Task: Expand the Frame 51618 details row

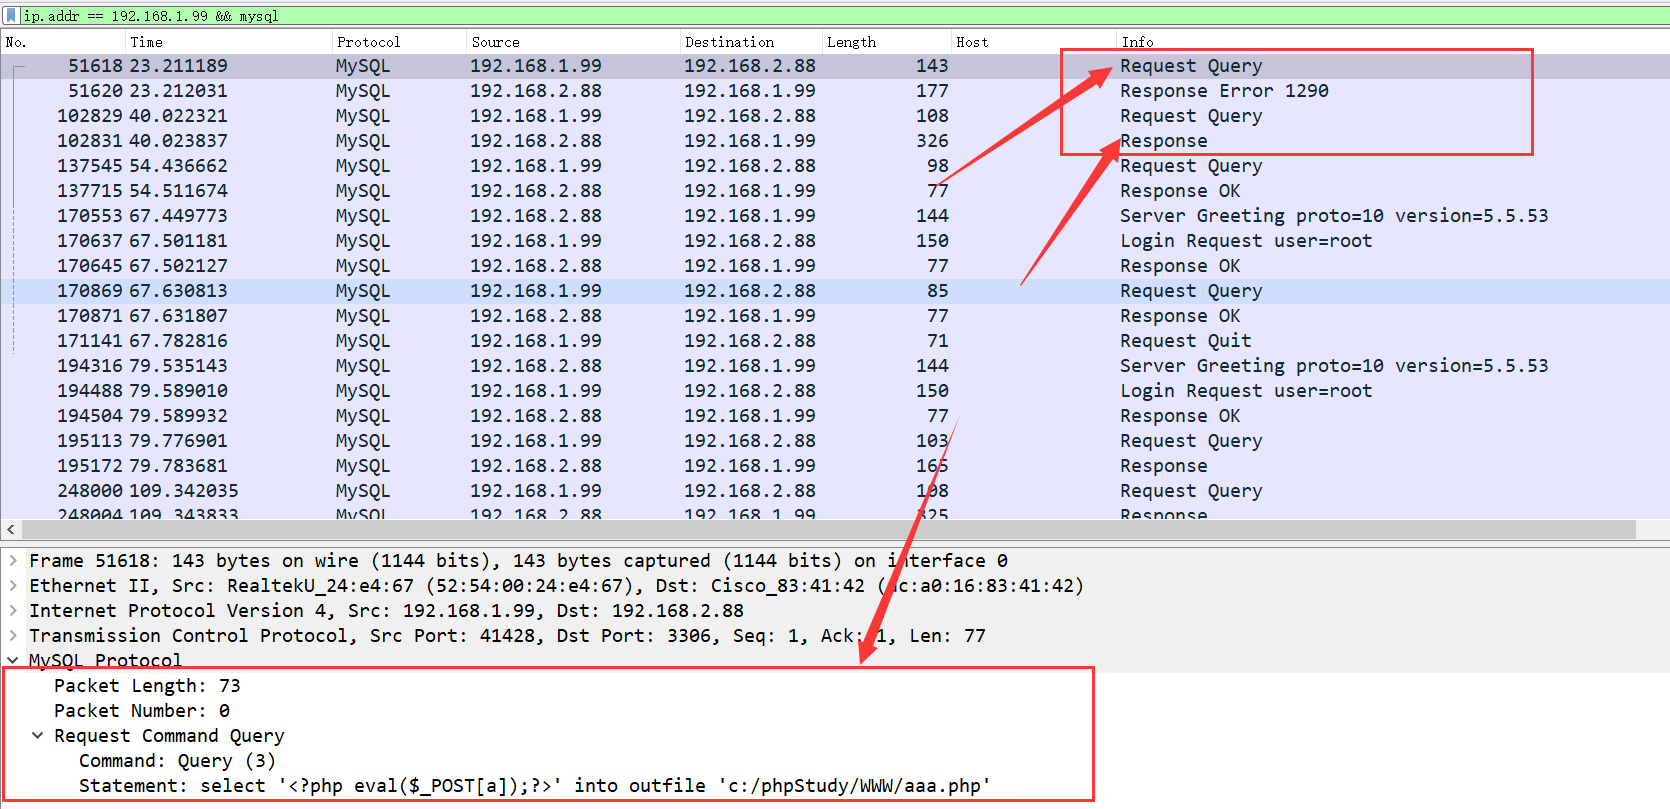Action: (13, 561)
